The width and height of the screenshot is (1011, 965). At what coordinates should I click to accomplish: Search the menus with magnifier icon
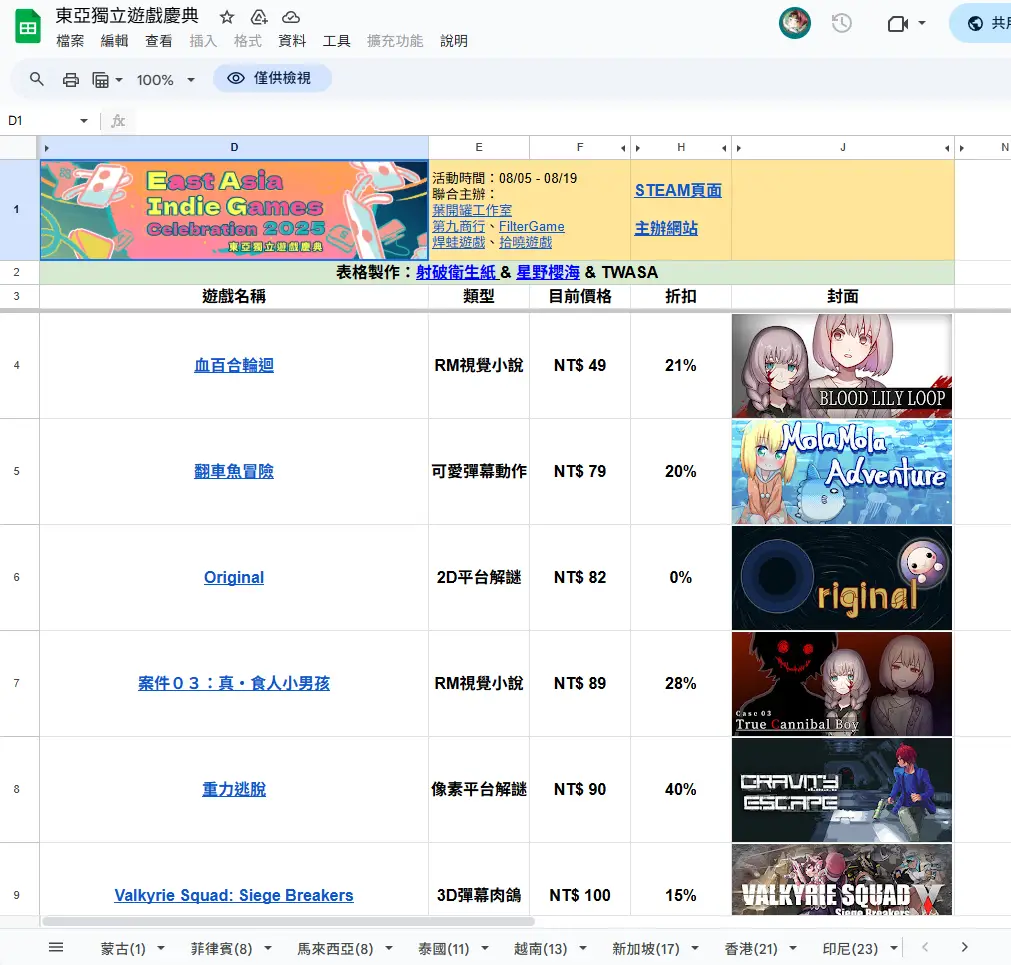pyautogui.click(x=37, y=79)
